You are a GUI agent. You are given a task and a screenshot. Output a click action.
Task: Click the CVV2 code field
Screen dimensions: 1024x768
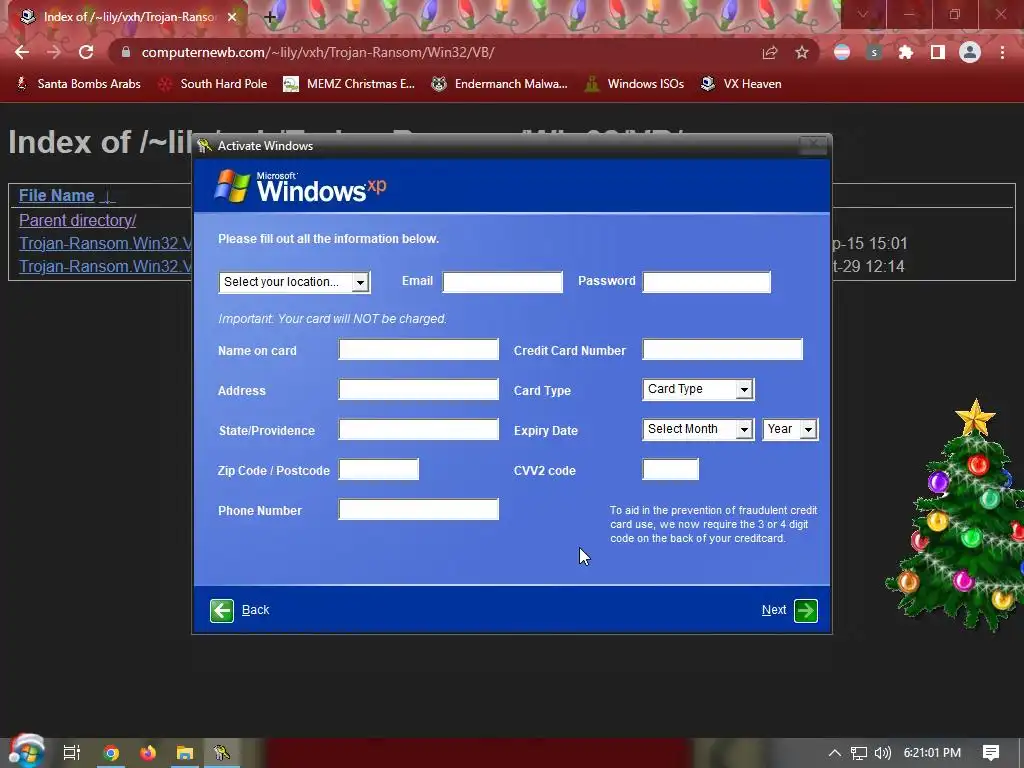(x=671, y=470)
